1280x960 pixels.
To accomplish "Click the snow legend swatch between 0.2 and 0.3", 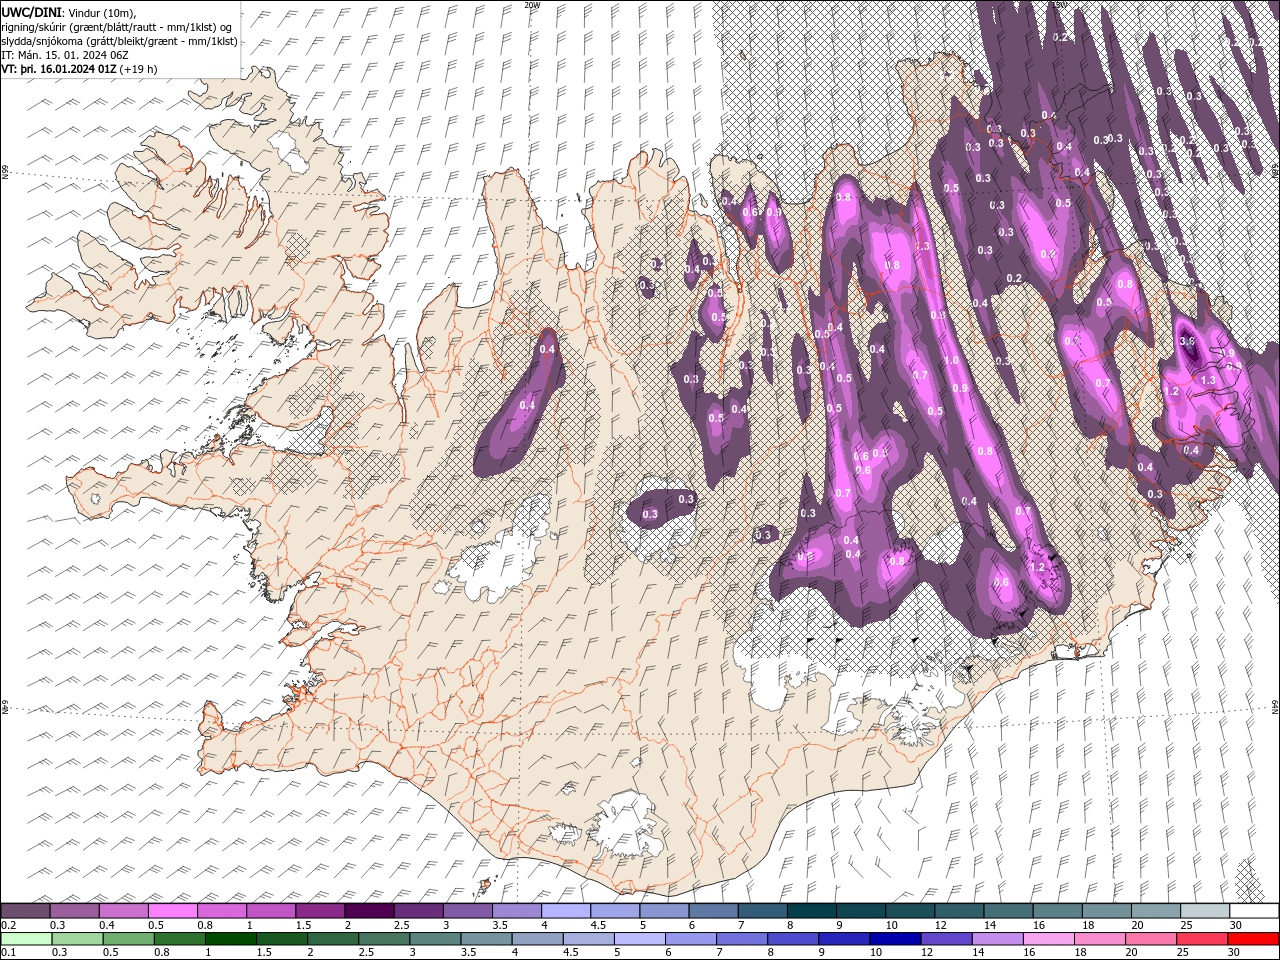I will 25,911.
